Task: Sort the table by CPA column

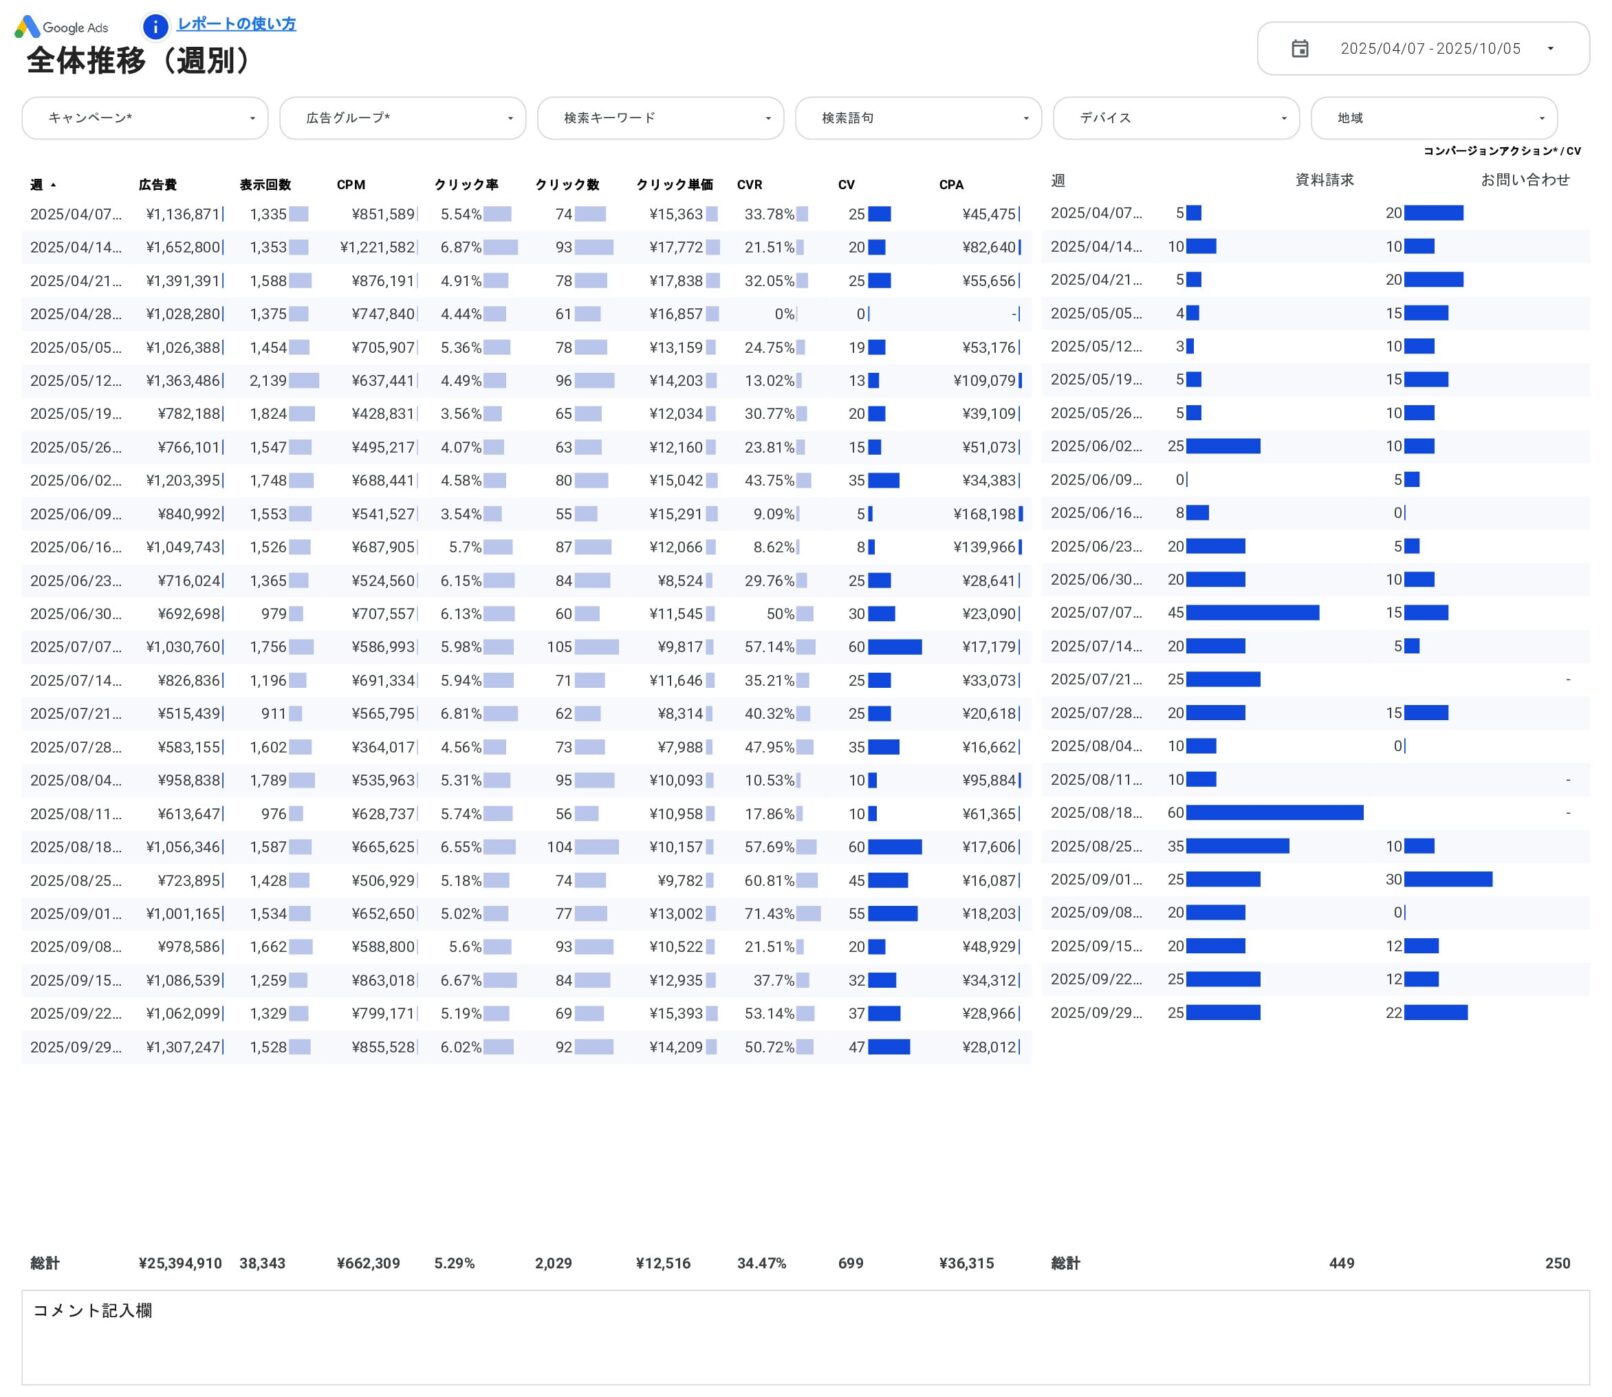Action: (x=949, y=184)
